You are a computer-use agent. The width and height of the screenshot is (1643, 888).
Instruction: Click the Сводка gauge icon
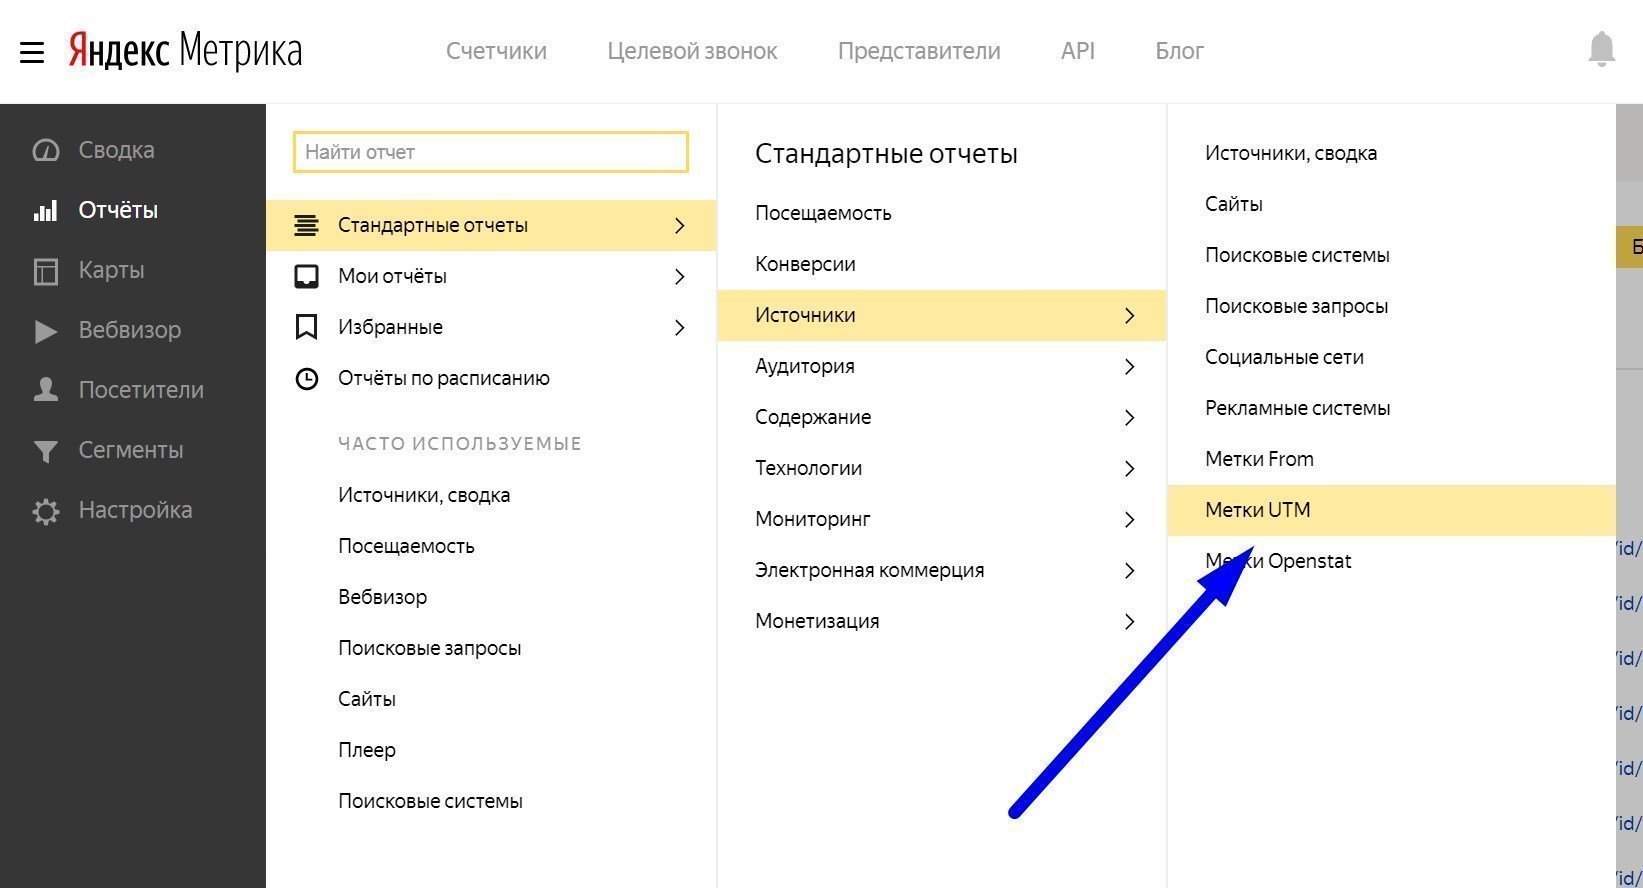click(x=46, y=150)
